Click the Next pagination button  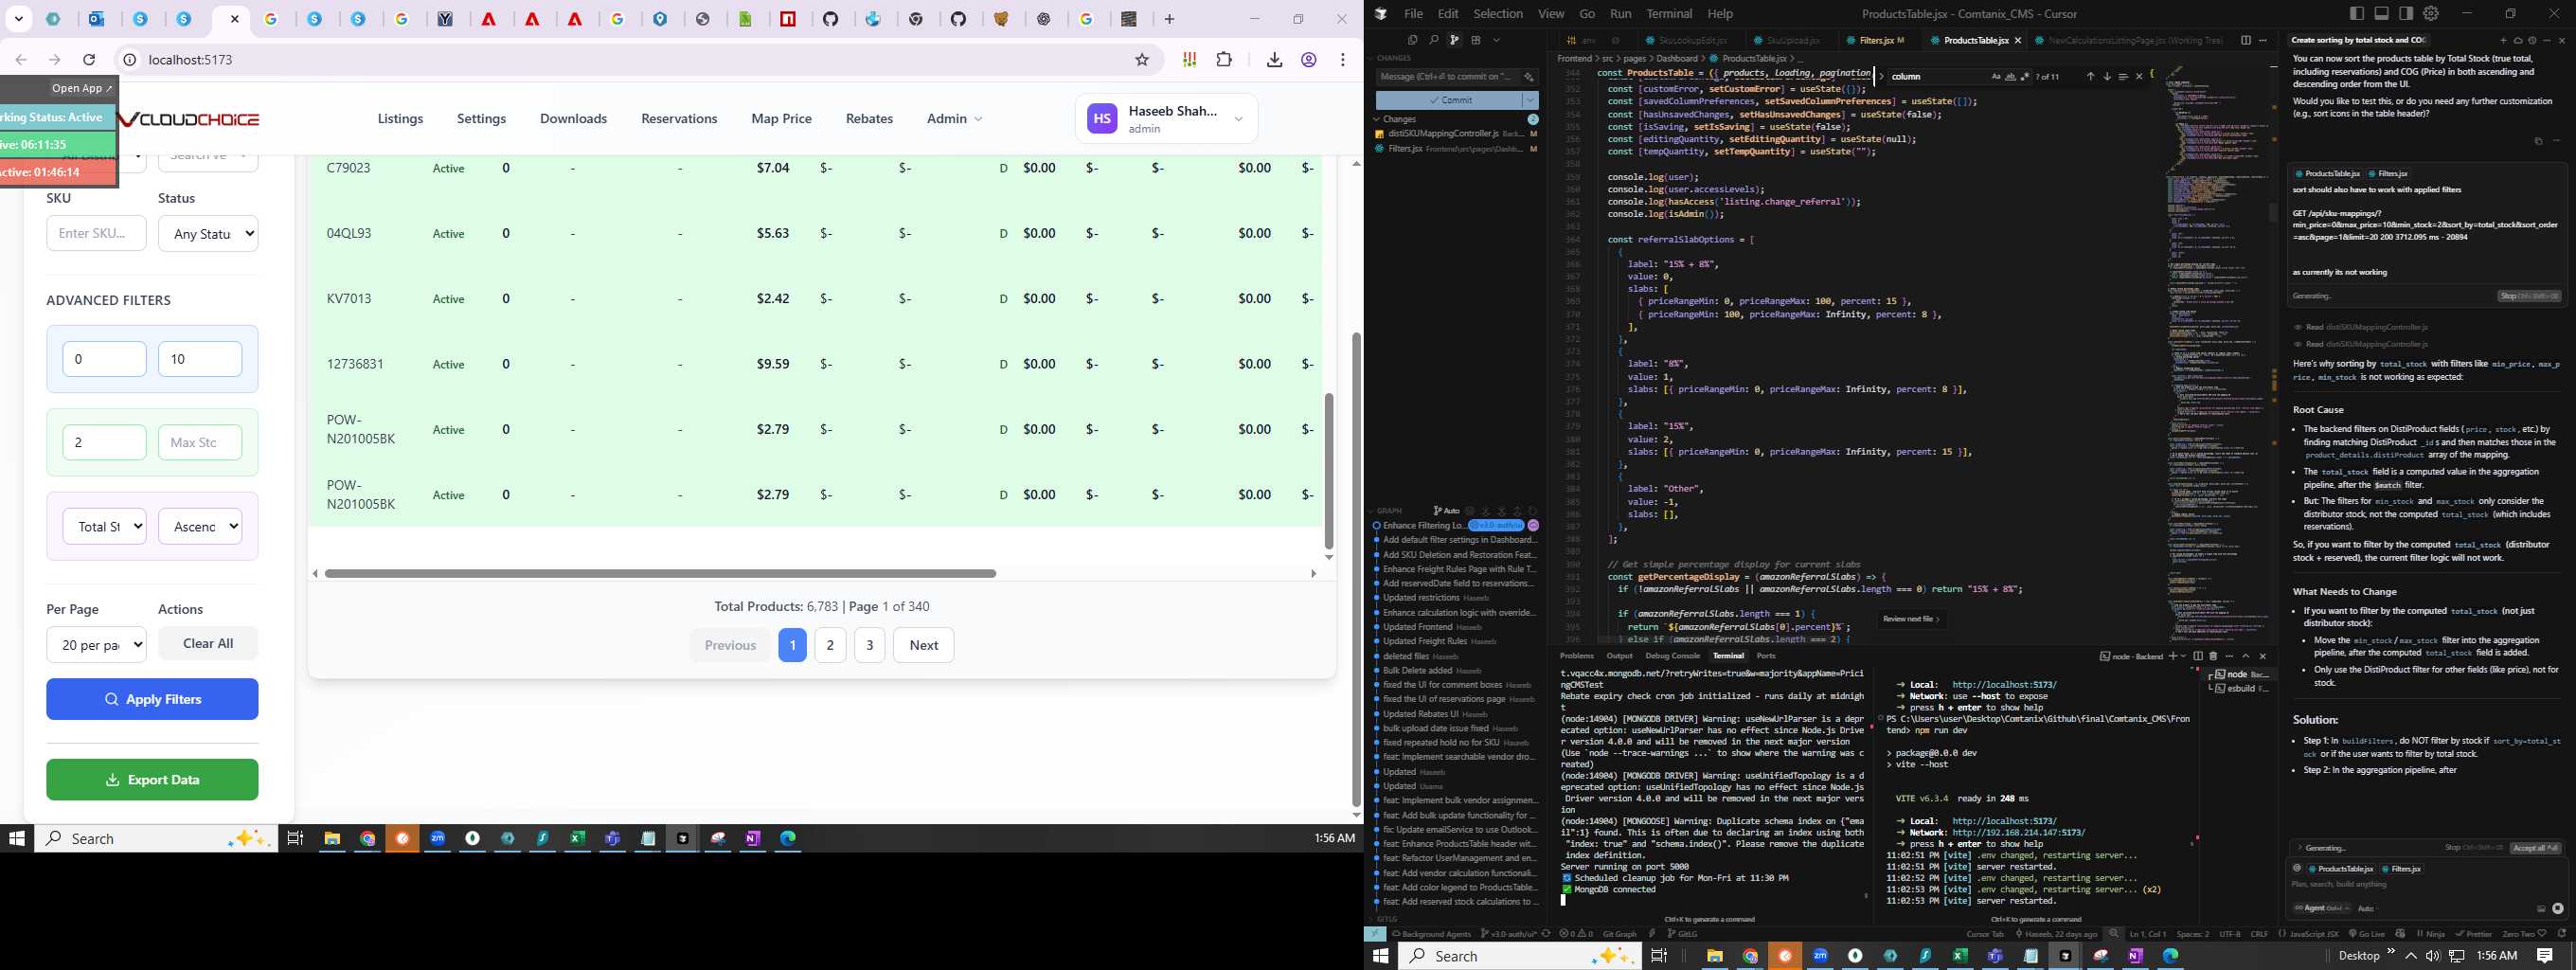pyautogui.click(x=923, y=645)
